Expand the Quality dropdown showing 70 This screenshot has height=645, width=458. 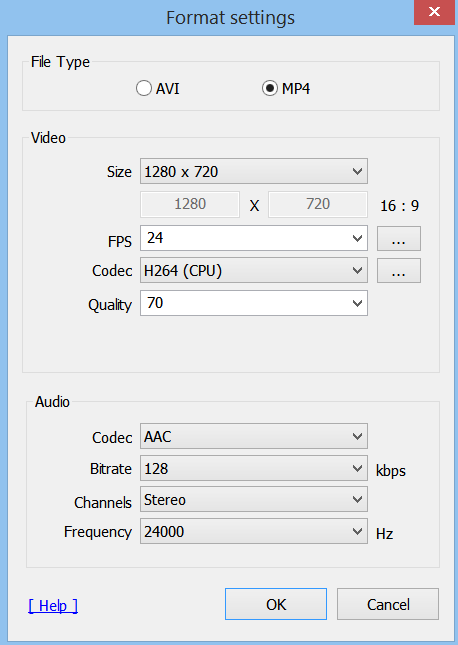254,303
